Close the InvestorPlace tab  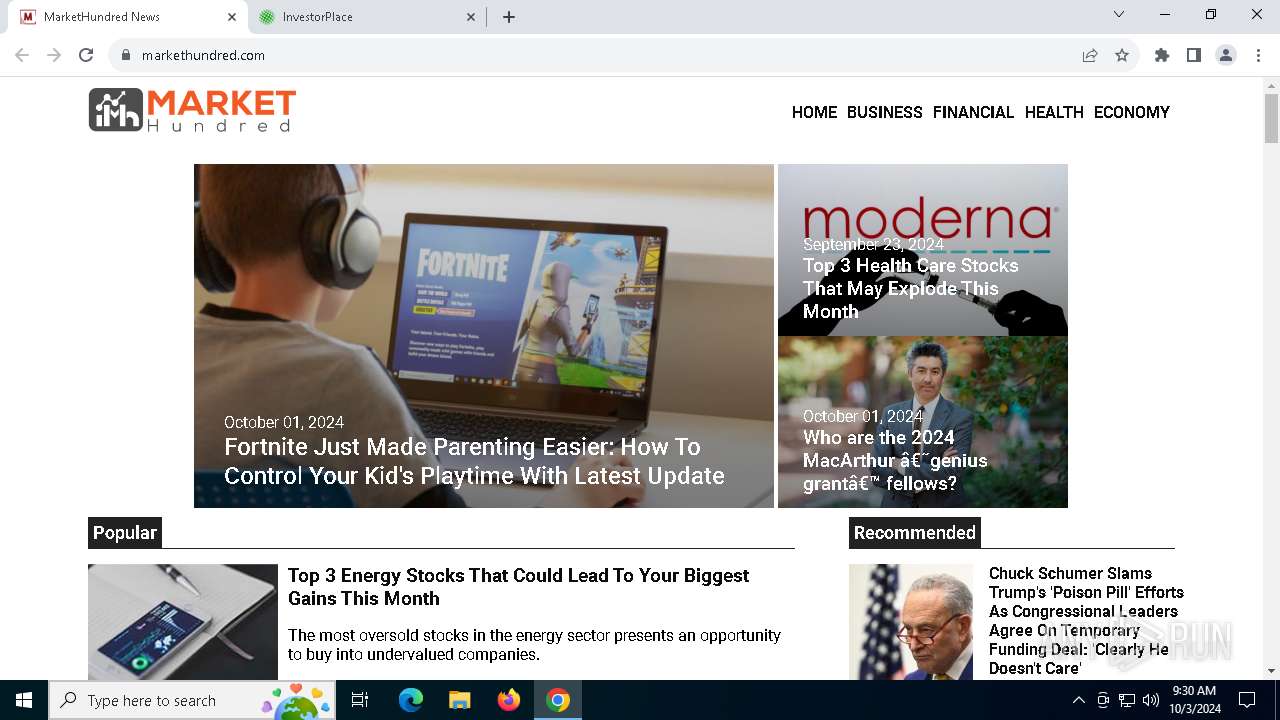tap(471, 17)
